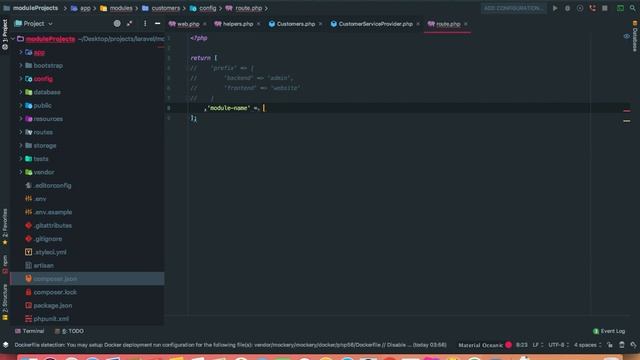The width and height of the screenshot is (640, 360).
Task: Click the Material Oceanic theme indicator dot
Action: point(508,345)
